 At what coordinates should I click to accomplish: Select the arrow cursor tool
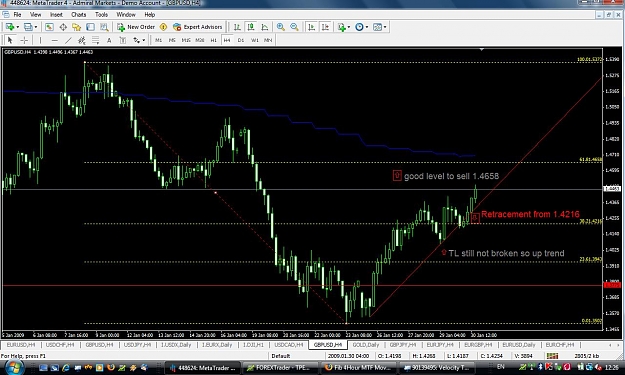tap(10, 40)
